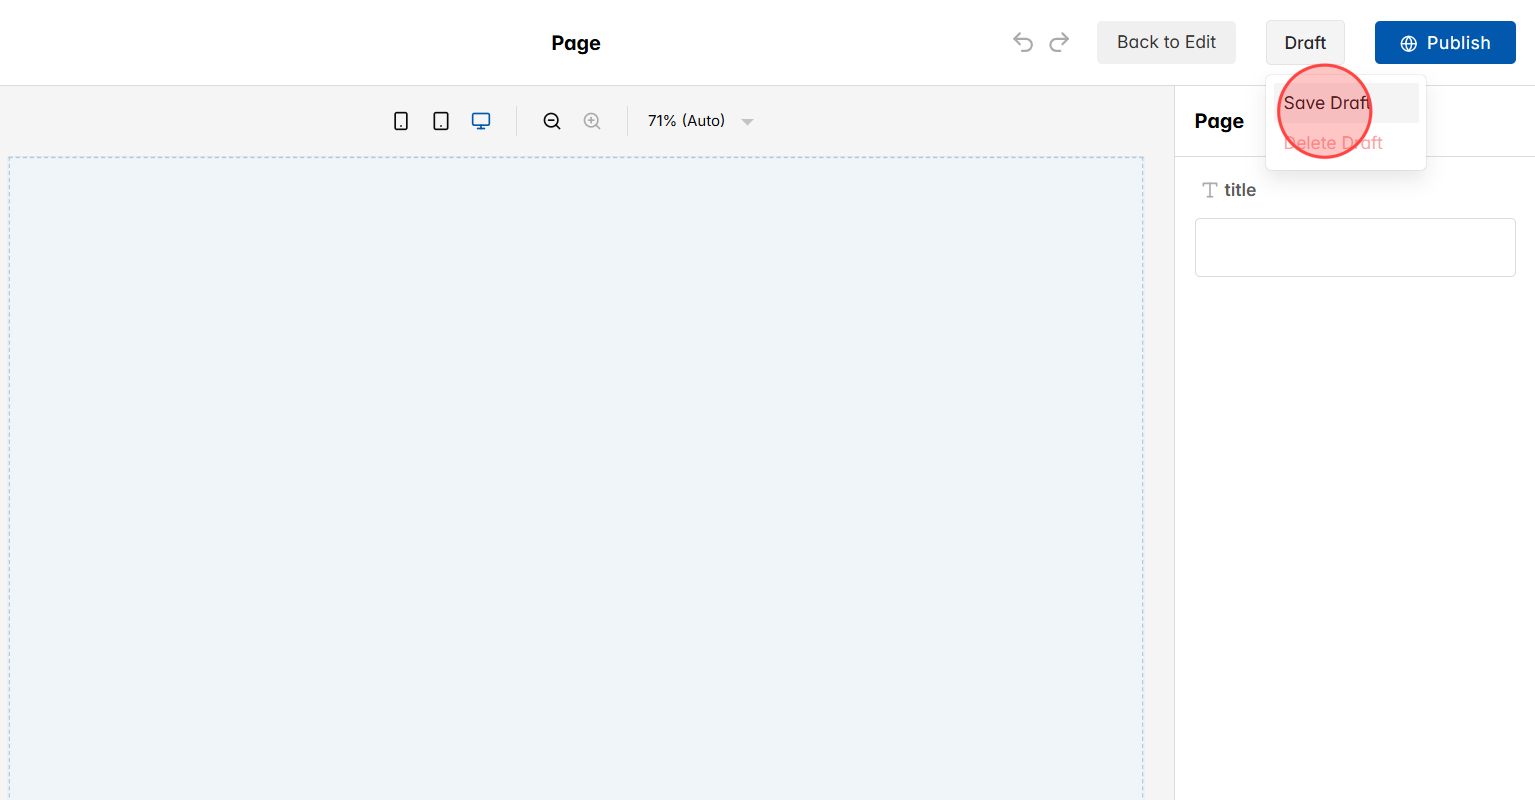Image resolution: width=1535 pixels, height=800 pixels.
Task: Open the Draft dropdown menu
Action: pos(1305,42)
